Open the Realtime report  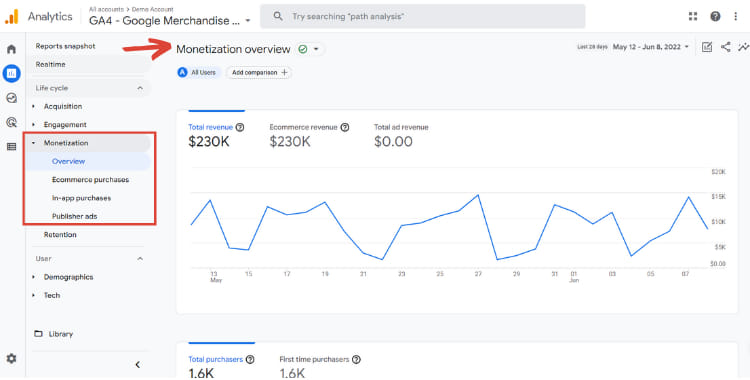pos(50,65)
